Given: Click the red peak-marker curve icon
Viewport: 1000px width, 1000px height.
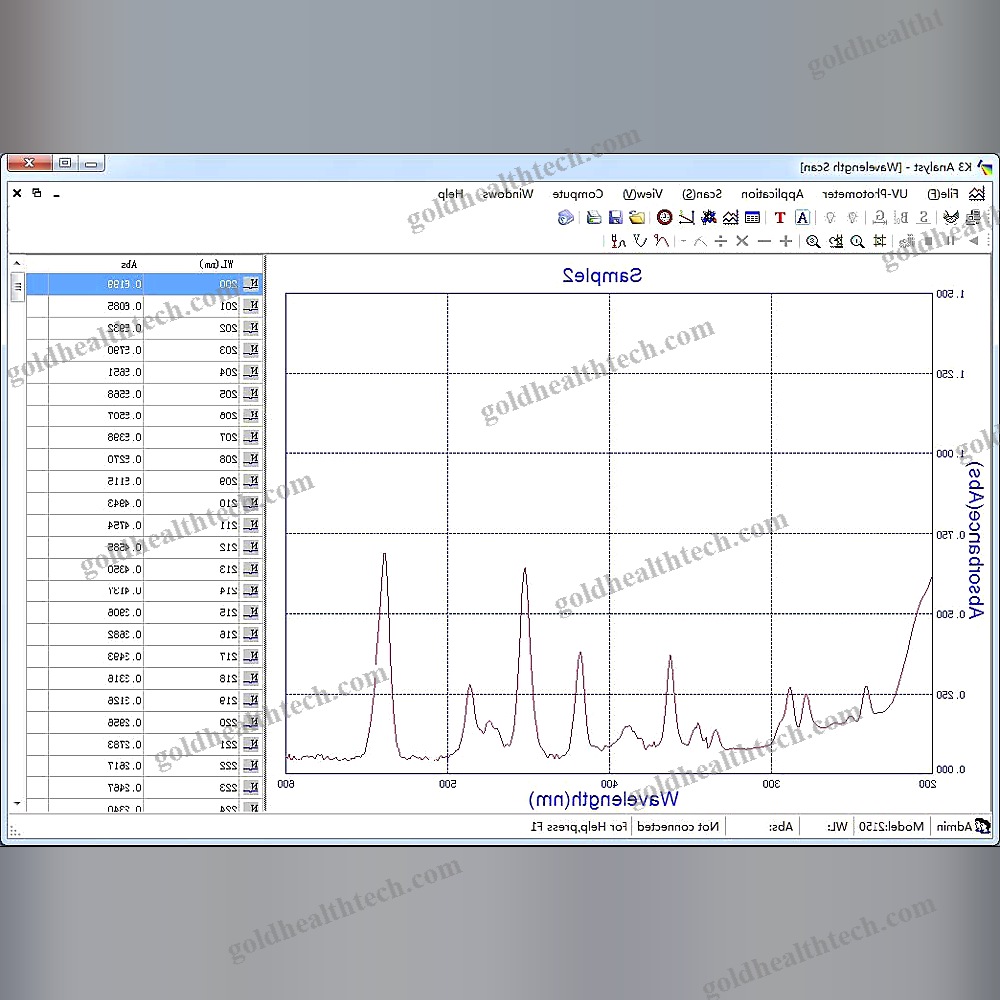Looking at the screenshot, I should (x=661, y=241).
